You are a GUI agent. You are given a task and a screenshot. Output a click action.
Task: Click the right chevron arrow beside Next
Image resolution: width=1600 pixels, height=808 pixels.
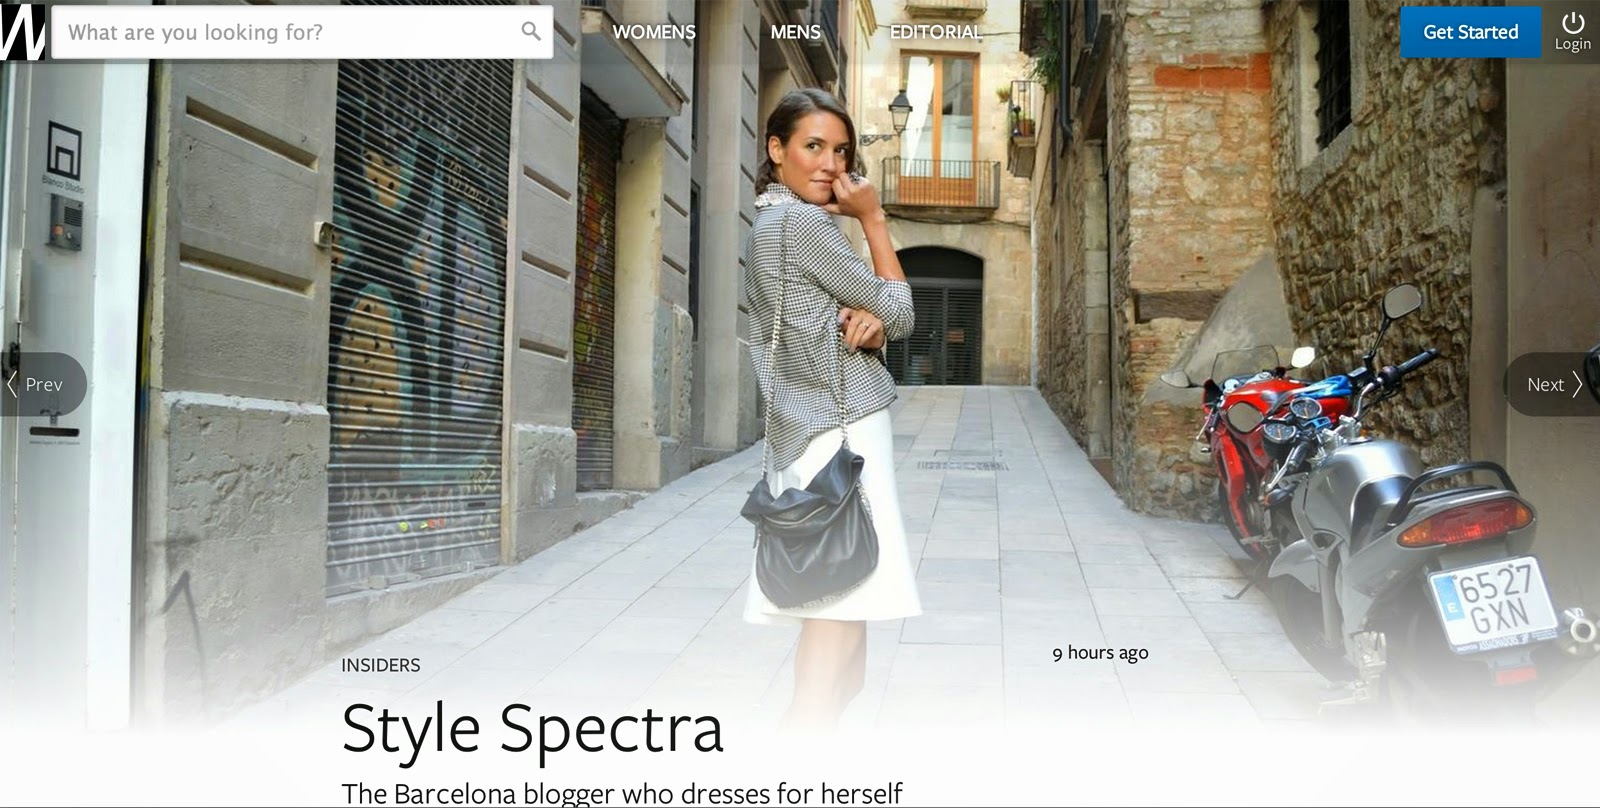1577,384
